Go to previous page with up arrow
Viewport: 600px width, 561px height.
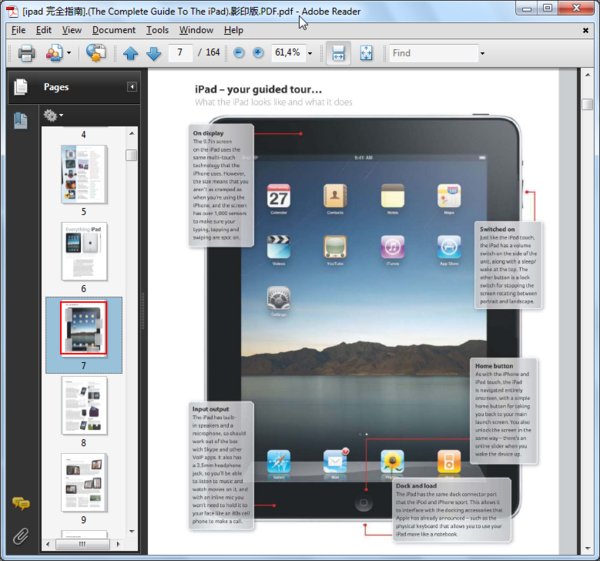tap(130, 53)
